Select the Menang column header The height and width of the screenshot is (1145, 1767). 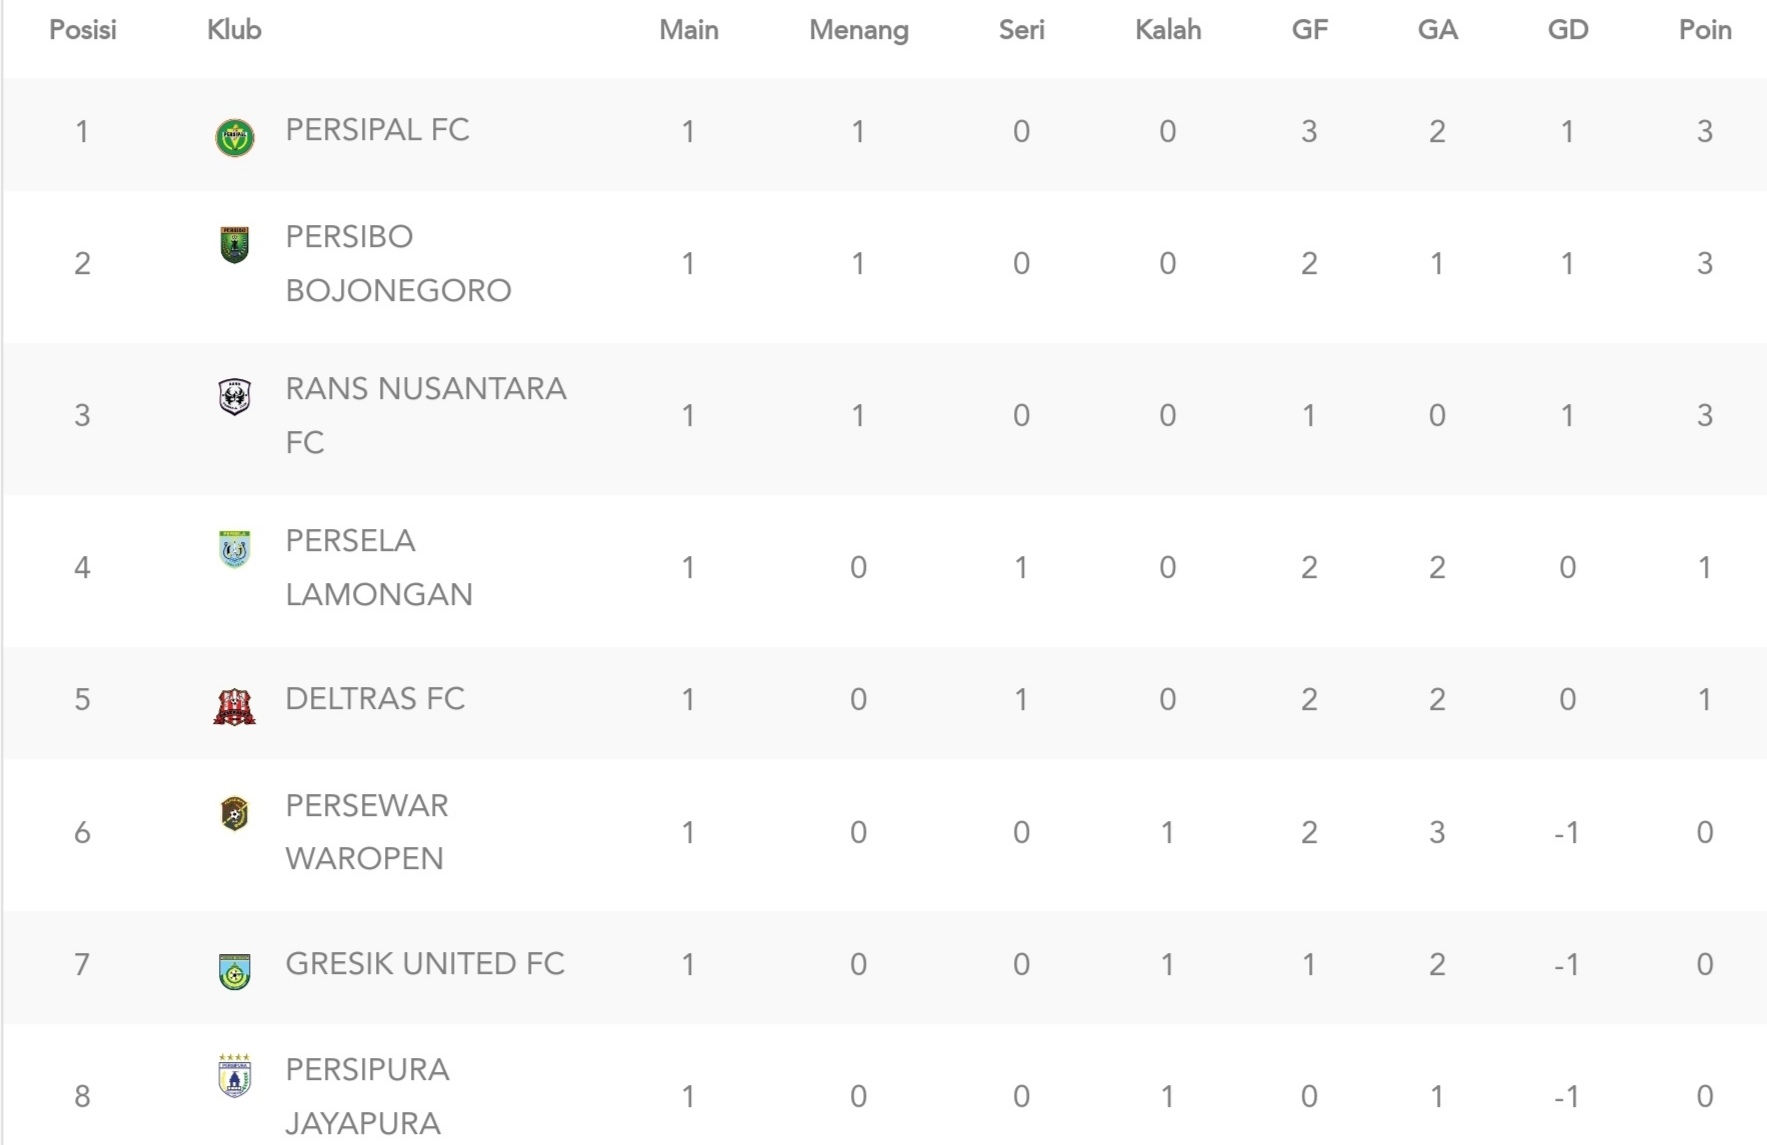[859, 30]
